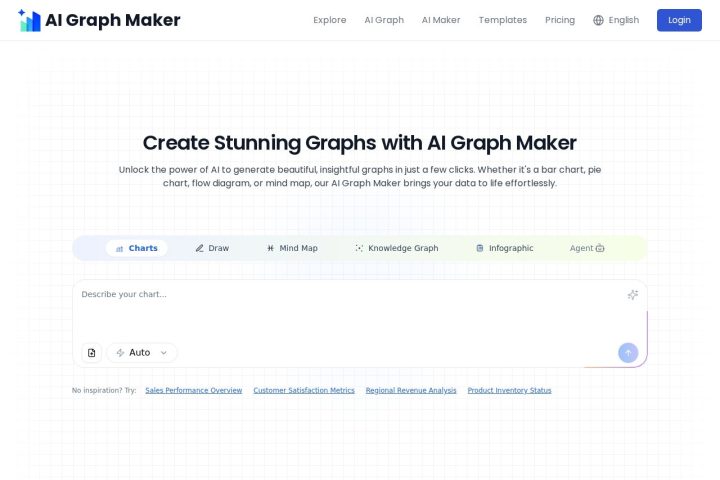Click the AI Graph Maker brand title
This screenshot has width=720, height=480.
click(x=112, y=20)
